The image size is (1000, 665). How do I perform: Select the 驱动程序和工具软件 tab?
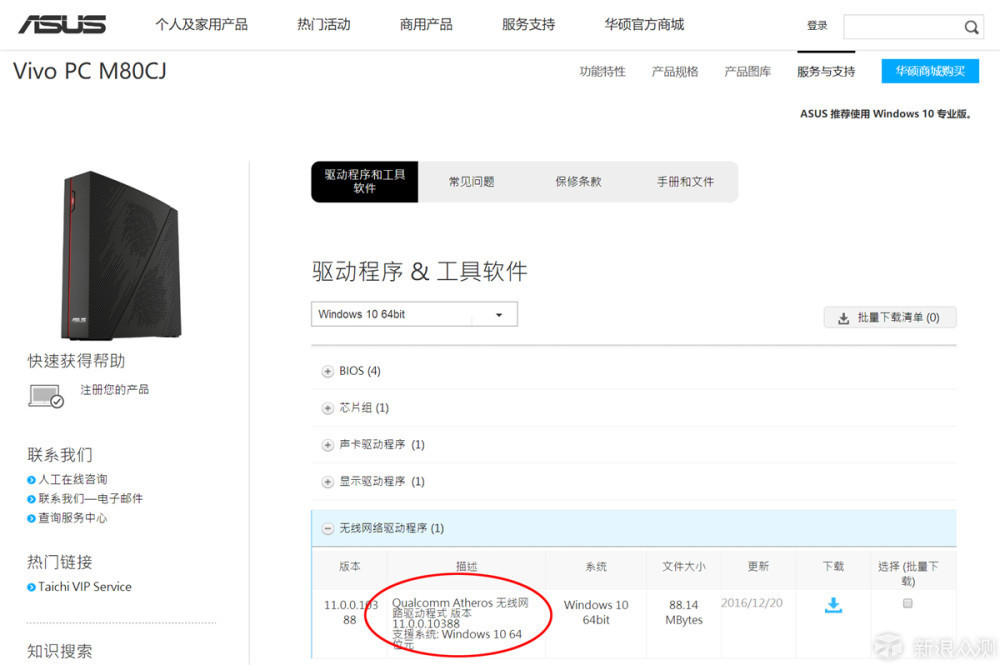[x=364, y=182]
